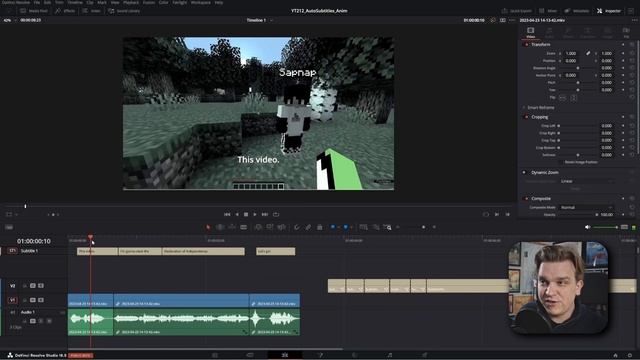Toggle the Position Lock padlock icon
640x360 pixels.
320,227
